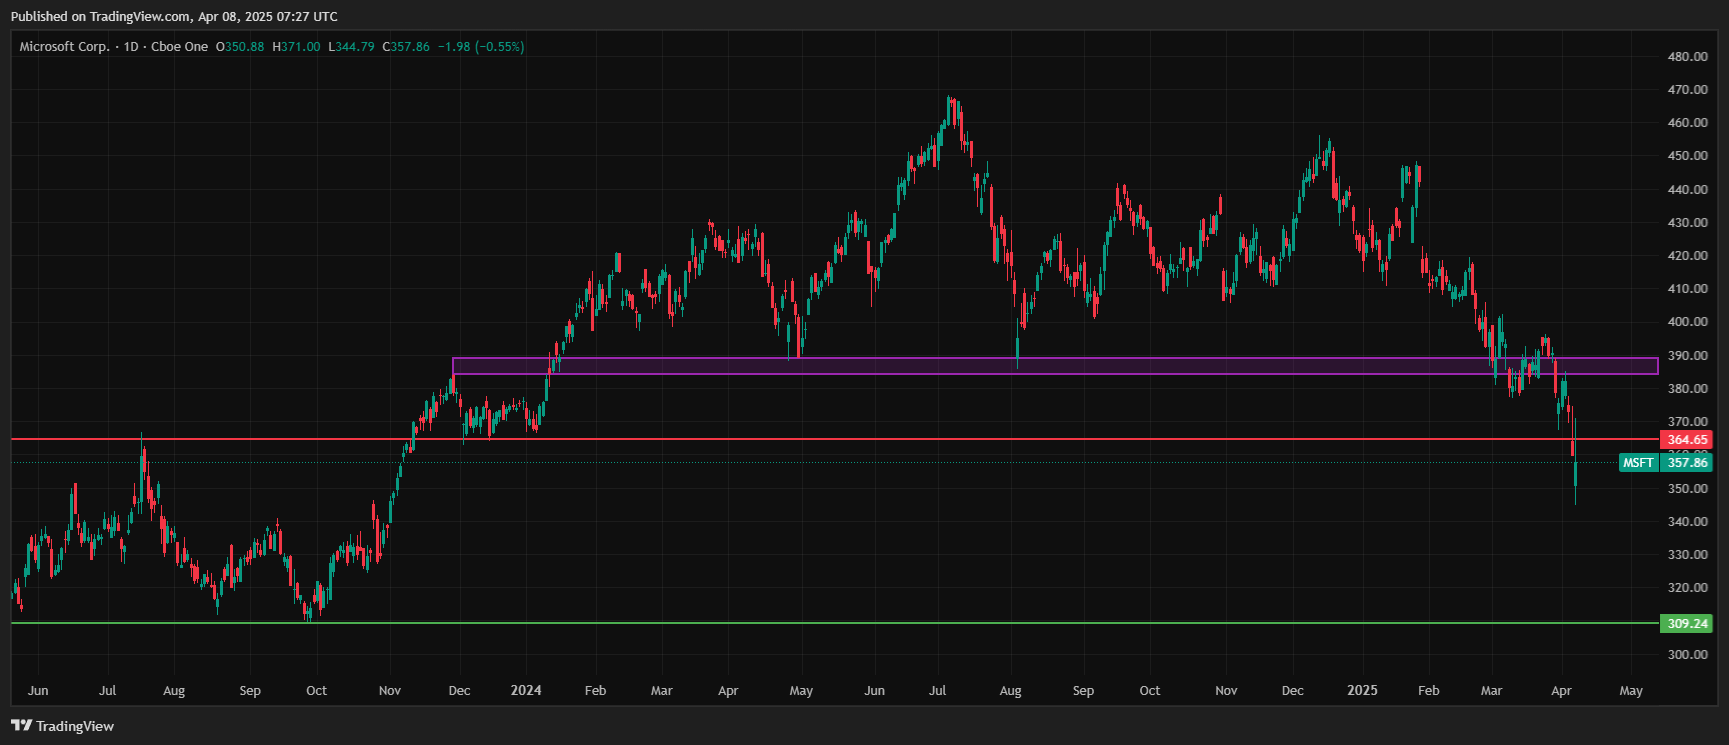Click the MSFT ticker tag on the price axis

tap(1638, 463)
